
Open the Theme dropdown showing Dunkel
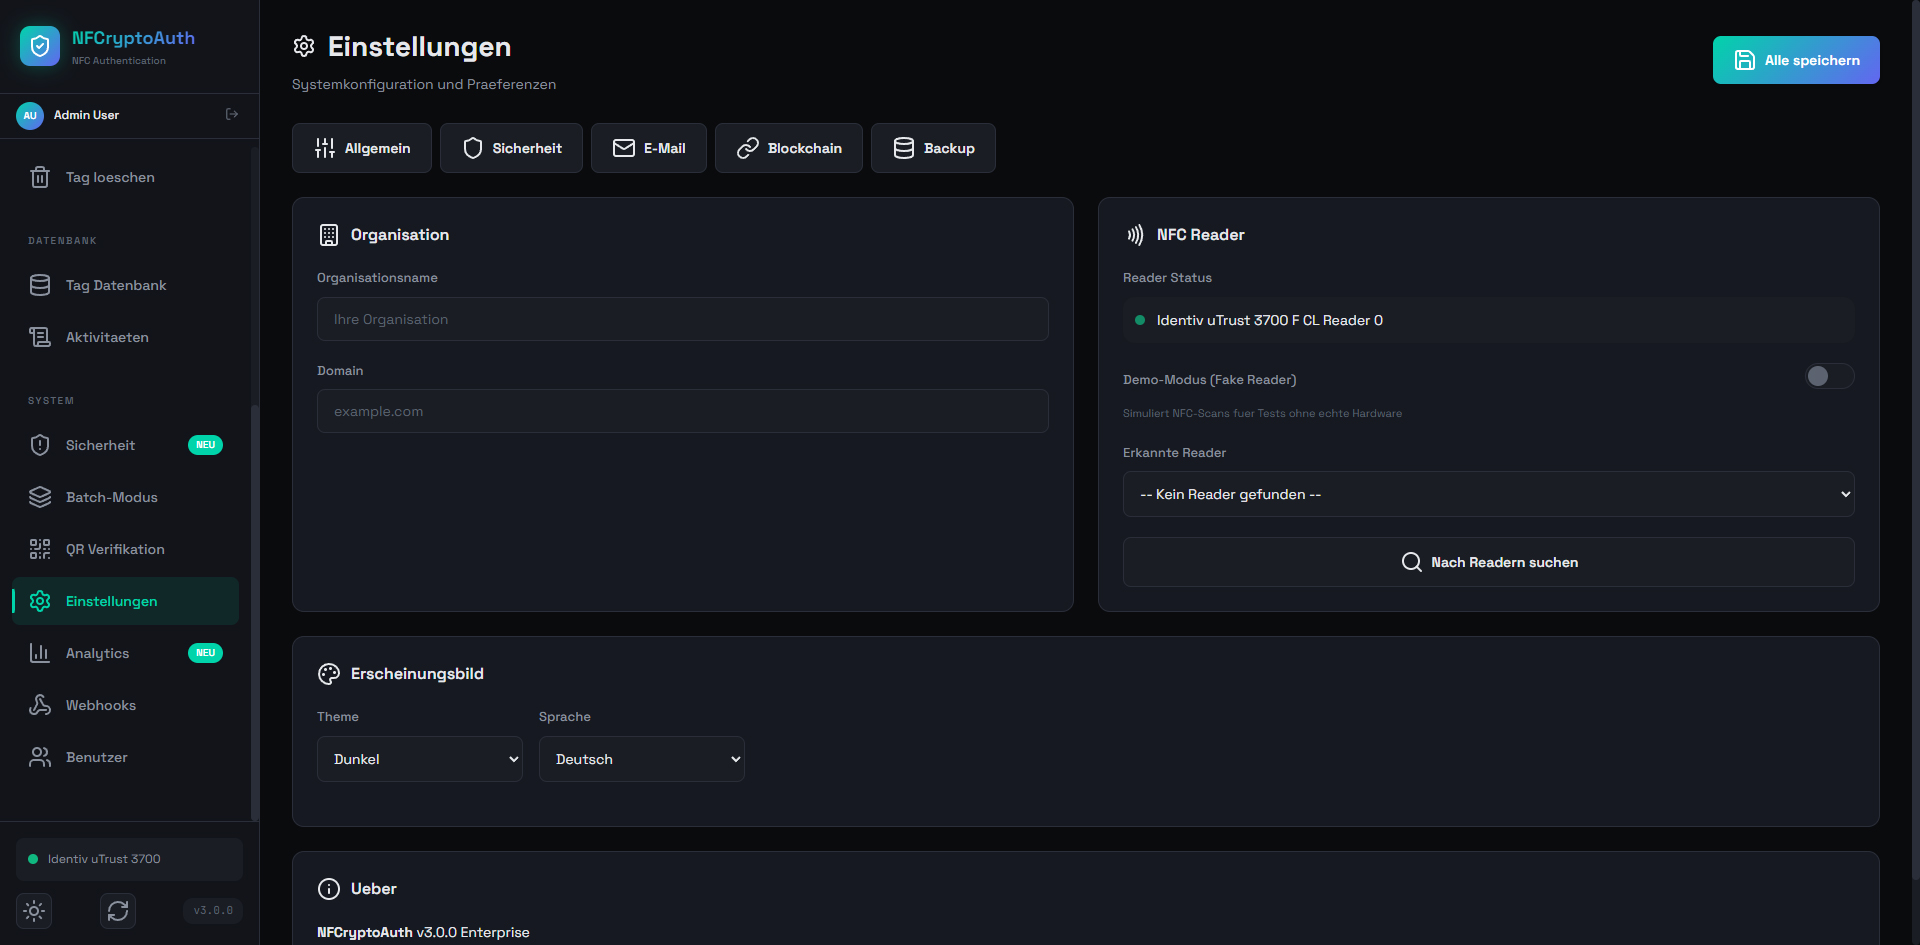coord(419,759)
